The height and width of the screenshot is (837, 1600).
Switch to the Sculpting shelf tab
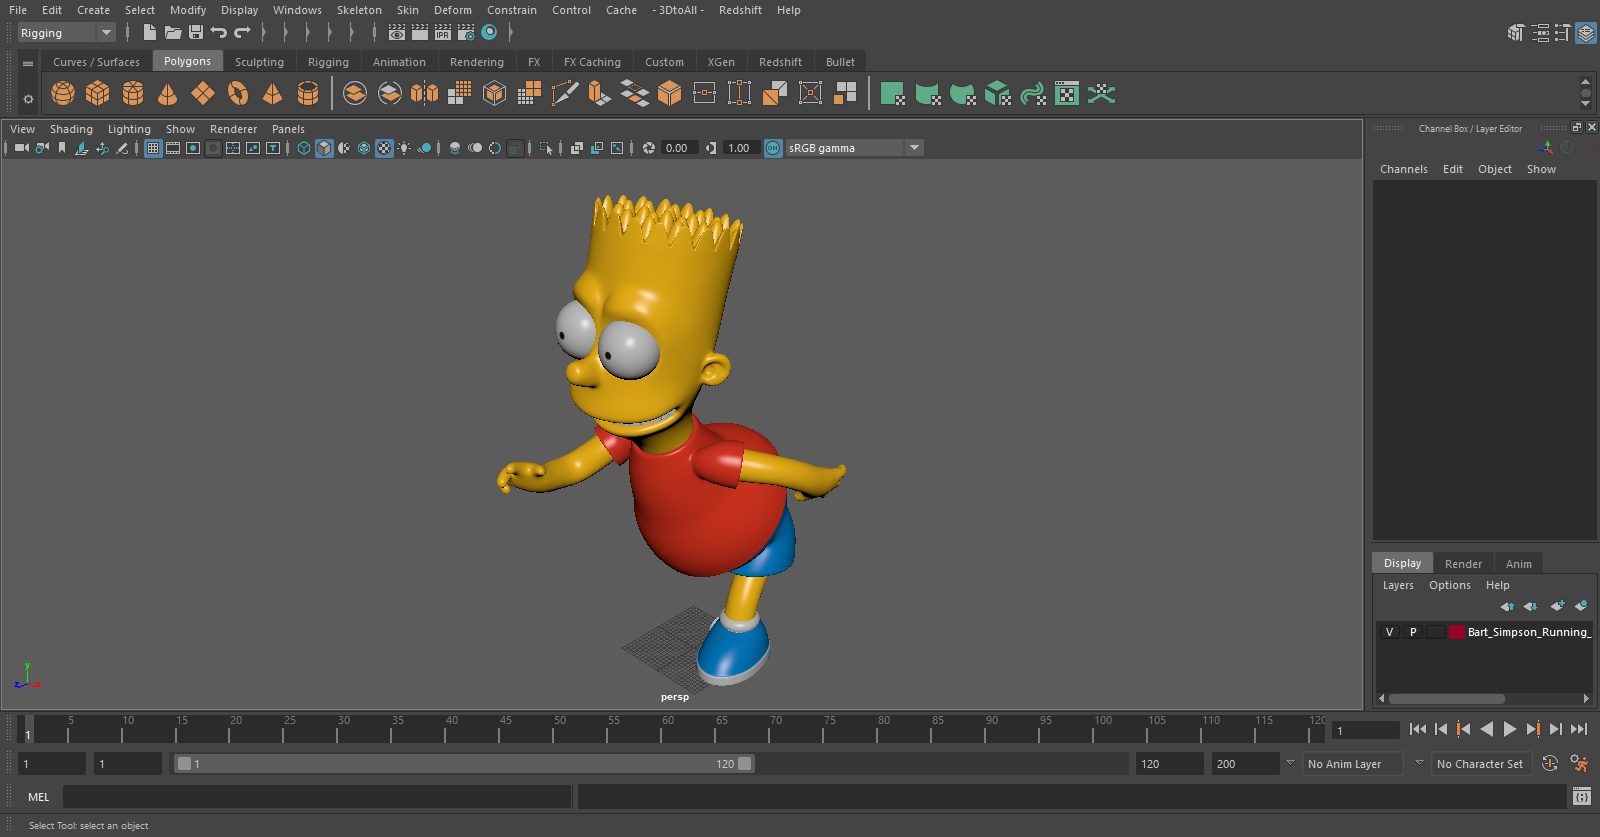pos(259,62)
